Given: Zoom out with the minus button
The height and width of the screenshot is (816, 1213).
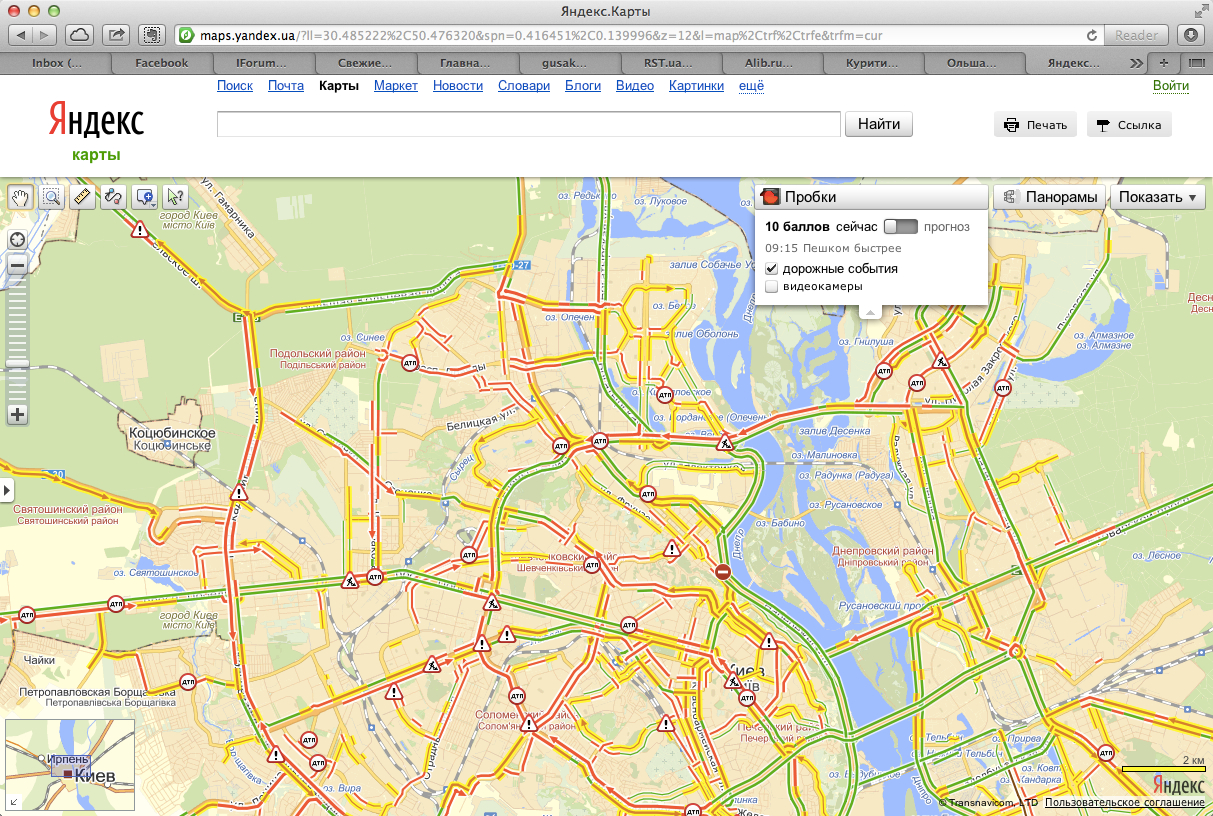Looking at the screenshot, I should [17, 265].
